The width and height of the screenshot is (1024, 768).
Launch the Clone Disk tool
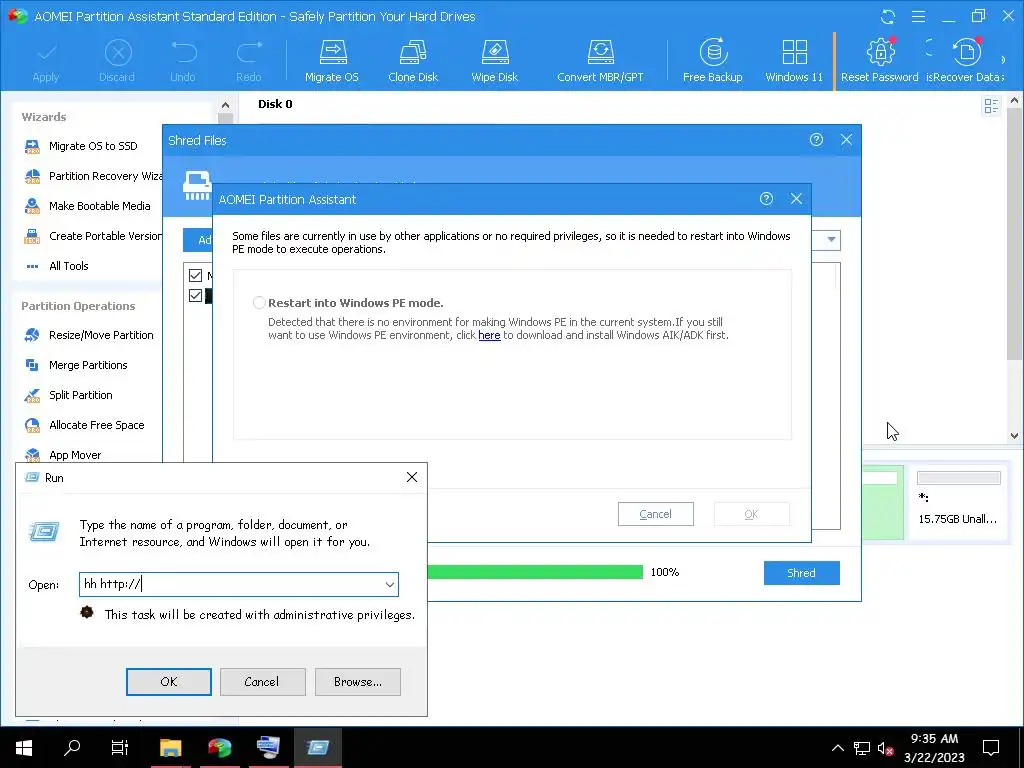413,61
